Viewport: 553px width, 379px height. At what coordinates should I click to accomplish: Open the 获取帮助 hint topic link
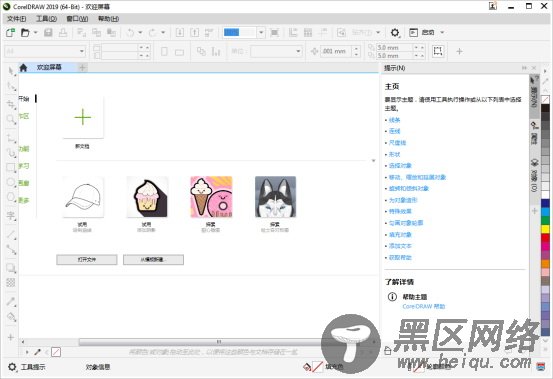(x=400, y=258)
